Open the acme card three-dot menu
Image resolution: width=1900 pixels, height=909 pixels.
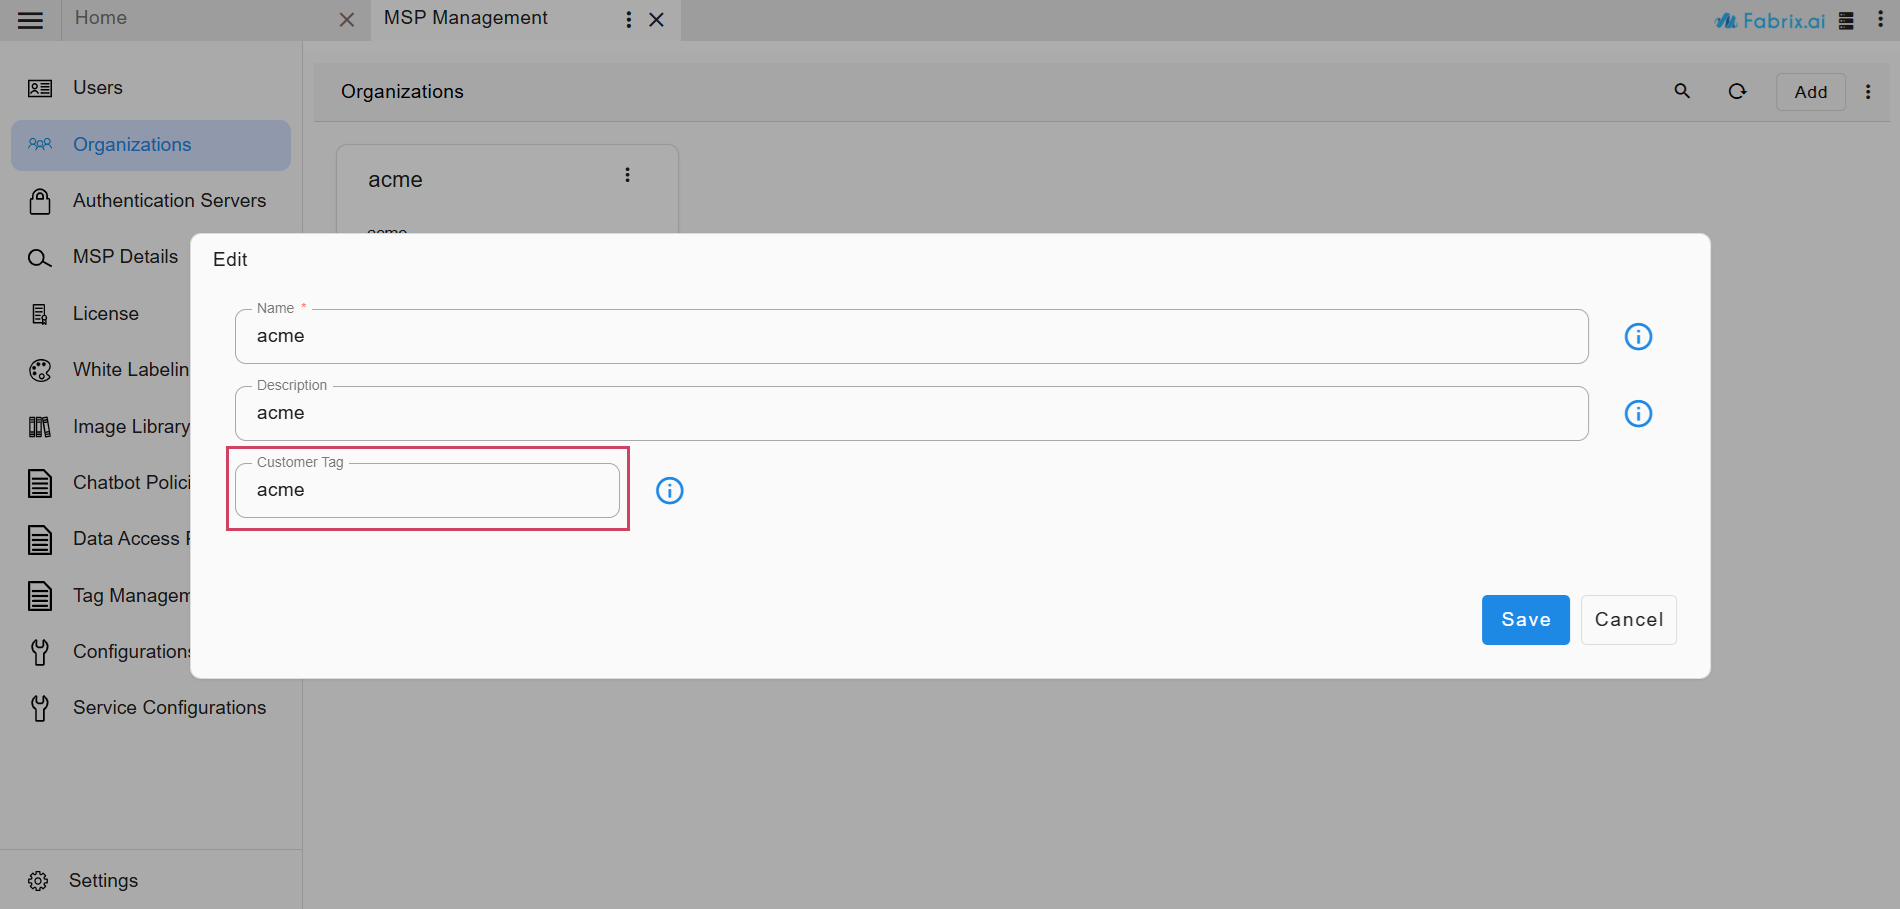[x=627, y=175]
